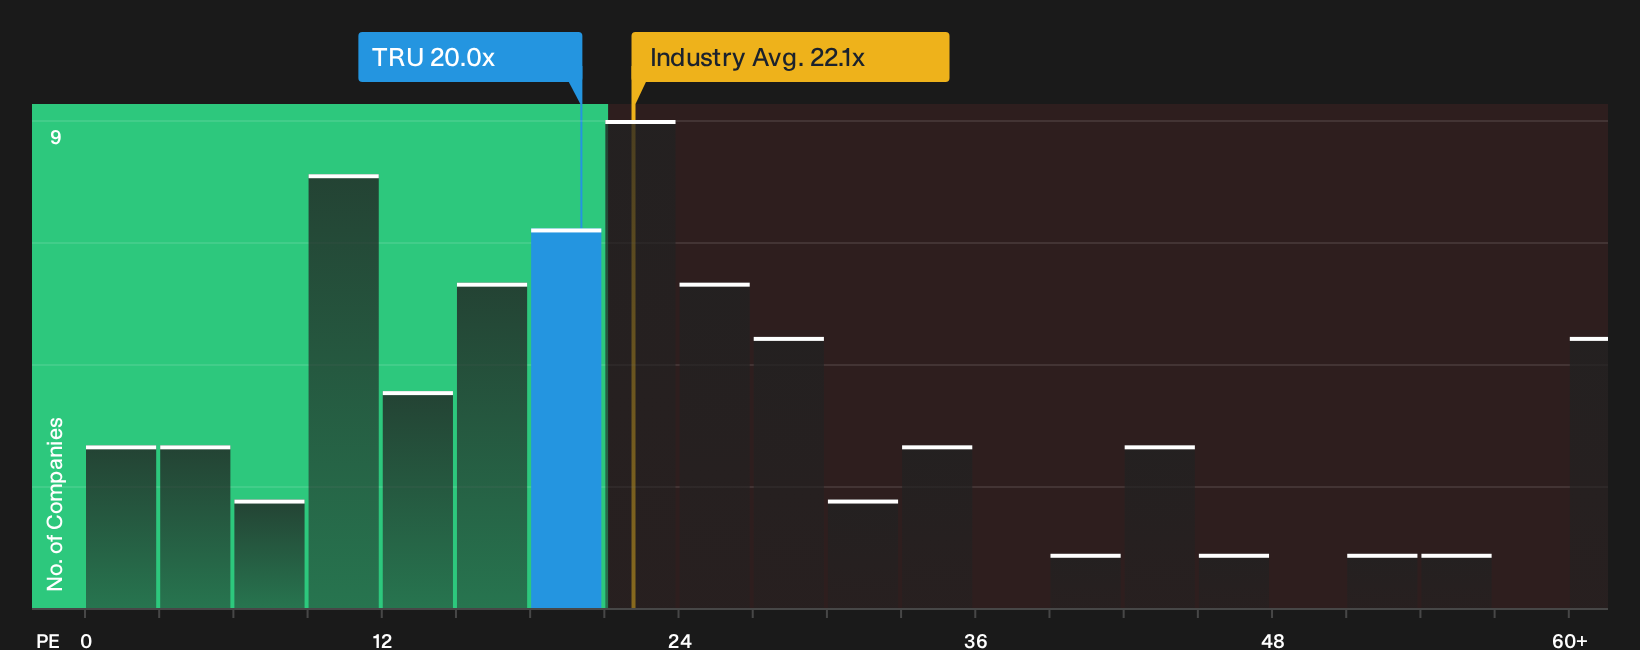Click the PE axis label
This screenshot has height=650, width=1640.
(x=48, y=640)
